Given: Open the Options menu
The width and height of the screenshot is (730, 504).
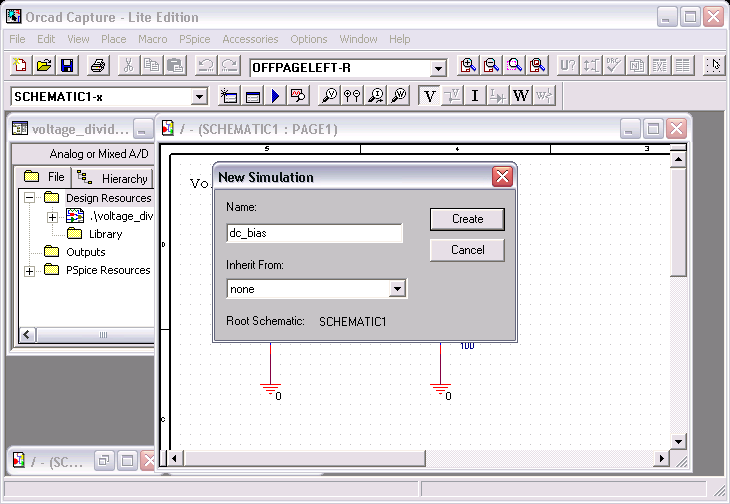Looking at the screenshot, I should (309, 39).
